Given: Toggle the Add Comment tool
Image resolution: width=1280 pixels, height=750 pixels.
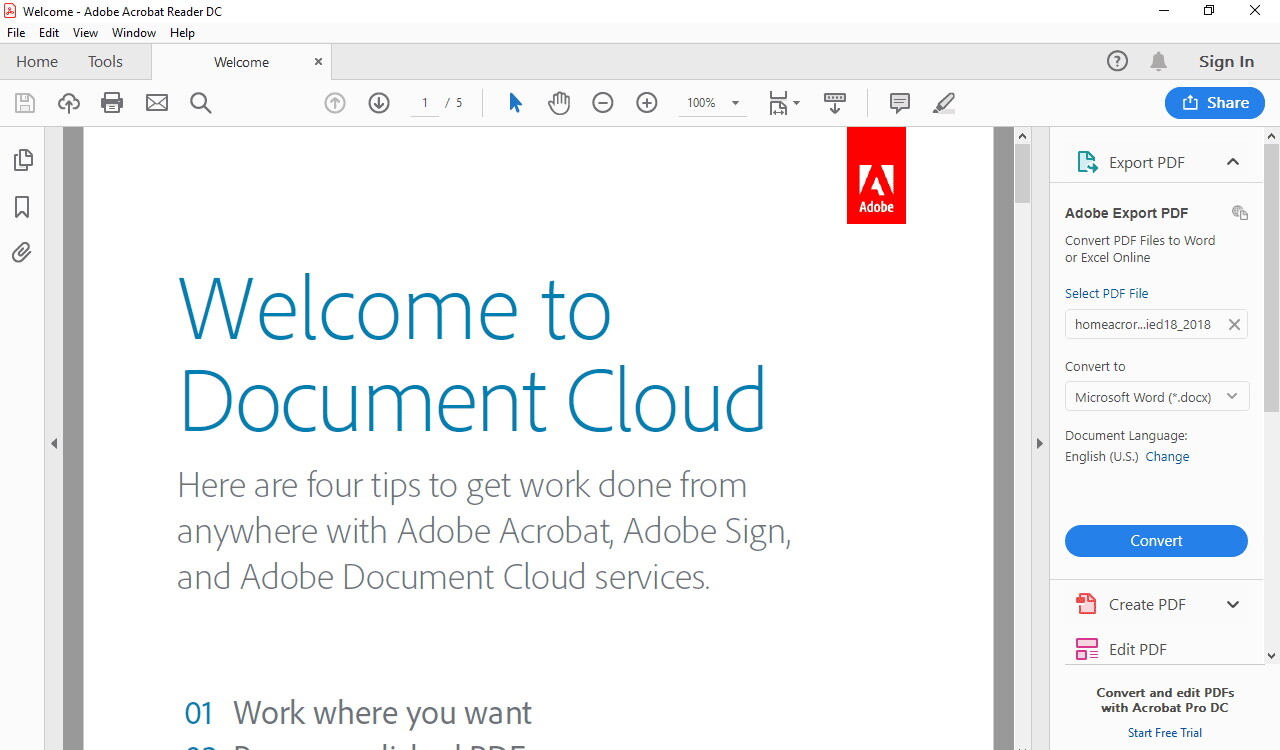Looking at the screenshot, I should click(898, 102).
